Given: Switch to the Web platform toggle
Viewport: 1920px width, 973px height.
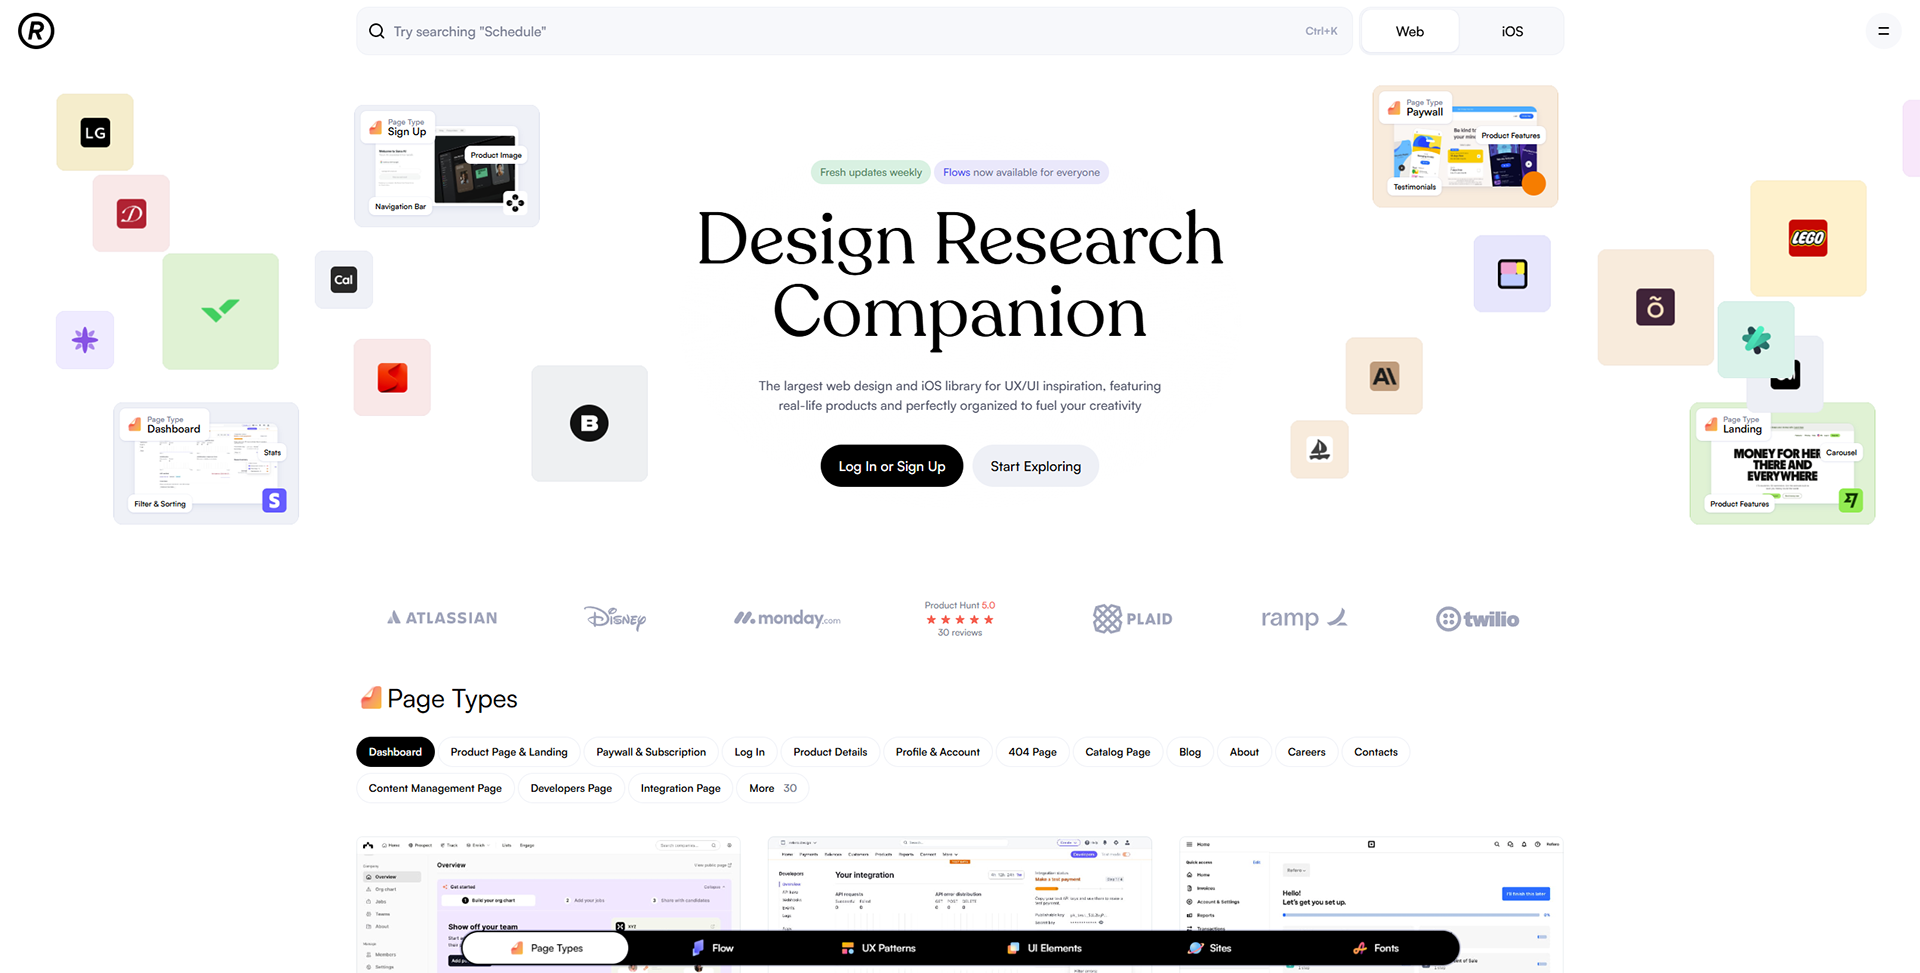Looking at the screenshot, I should pos(1410,31).
